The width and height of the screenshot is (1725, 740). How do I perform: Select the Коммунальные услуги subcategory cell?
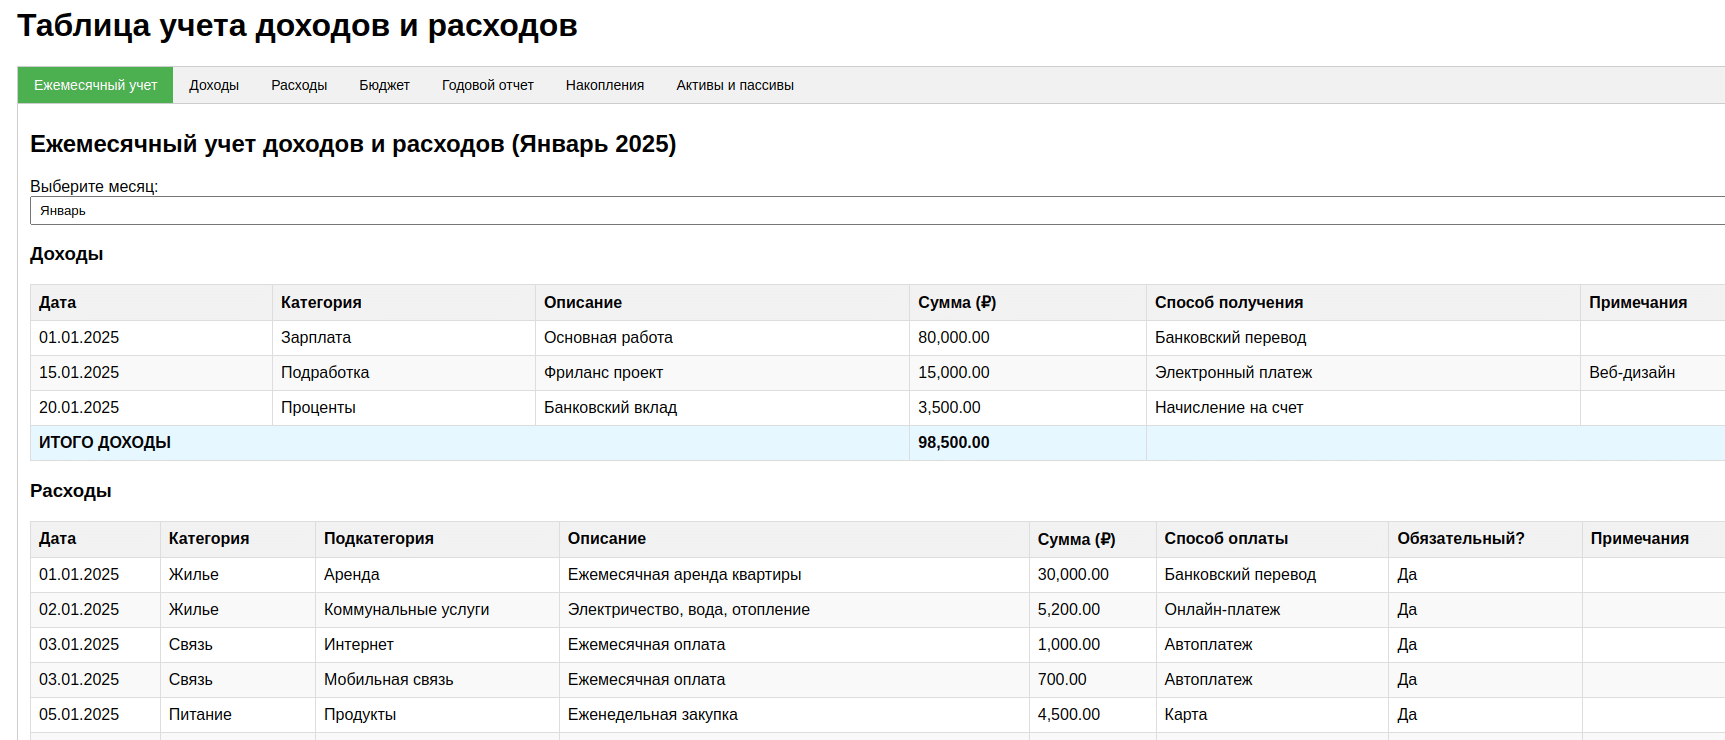click(x=406, y=610)
